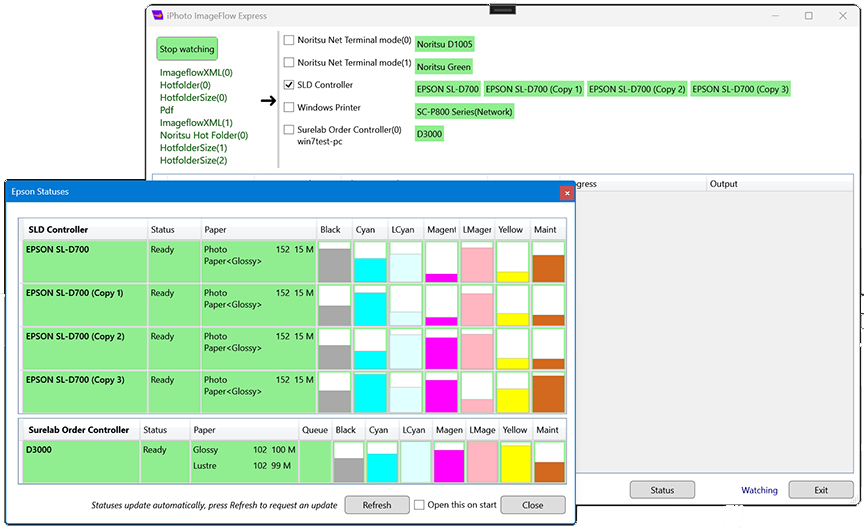Viewport: 864px width, 528px height.
Task: Click Ready status of EPSON SL-D700 (Copy 2)
Action: pyautogui.click(x=162, y=337)
